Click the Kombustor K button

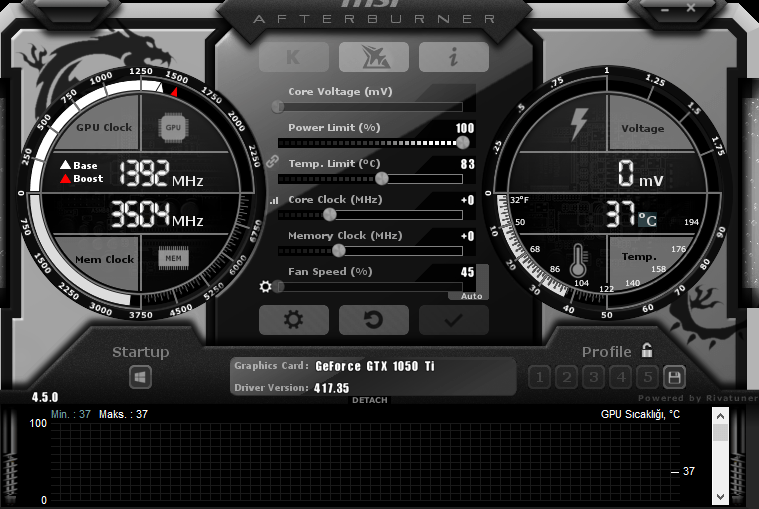(x=294, y=57)
